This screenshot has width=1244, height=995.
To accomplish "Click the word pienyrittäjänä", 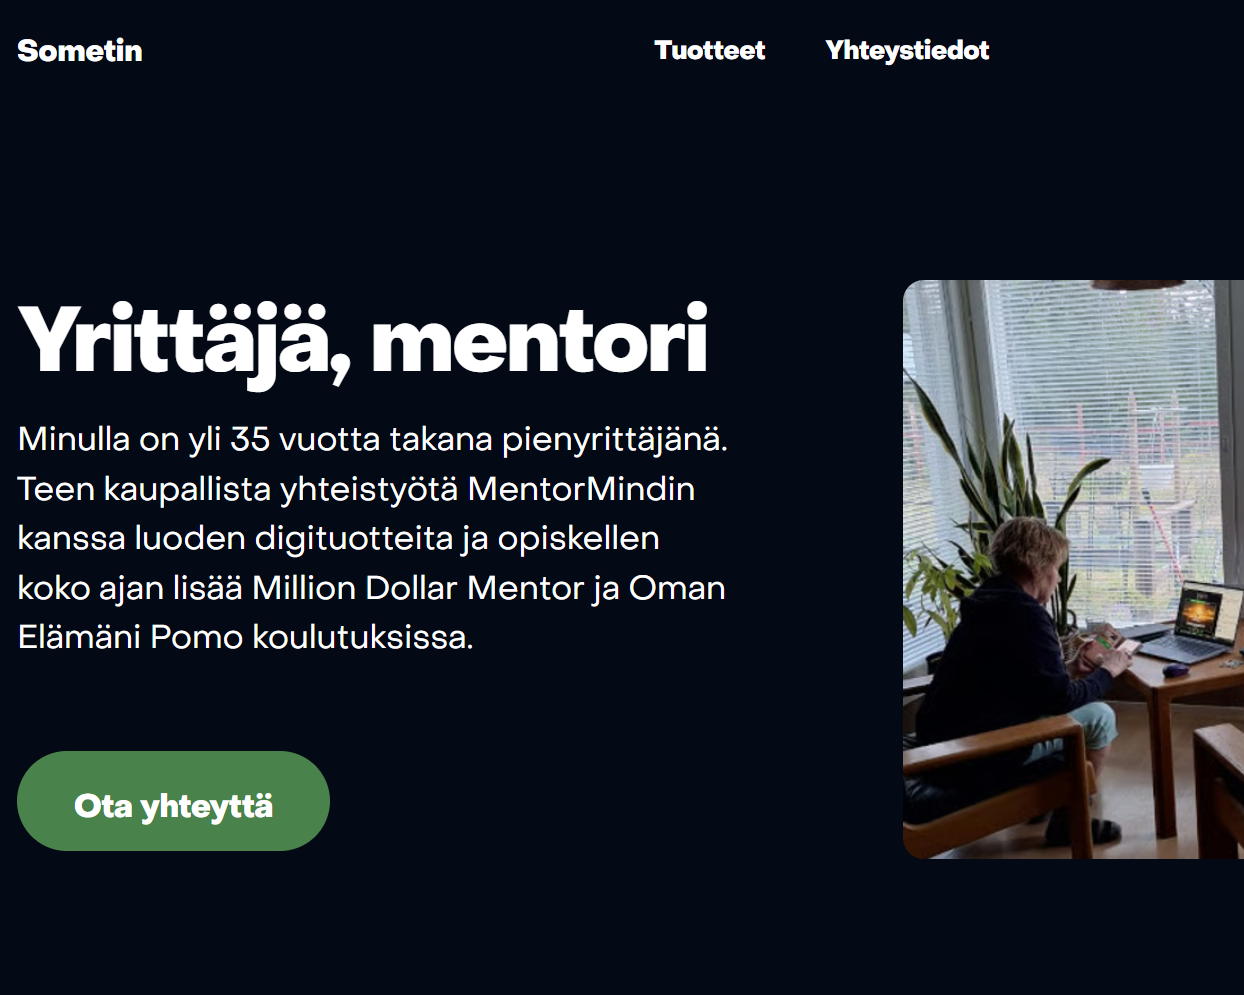I will 614,439.
